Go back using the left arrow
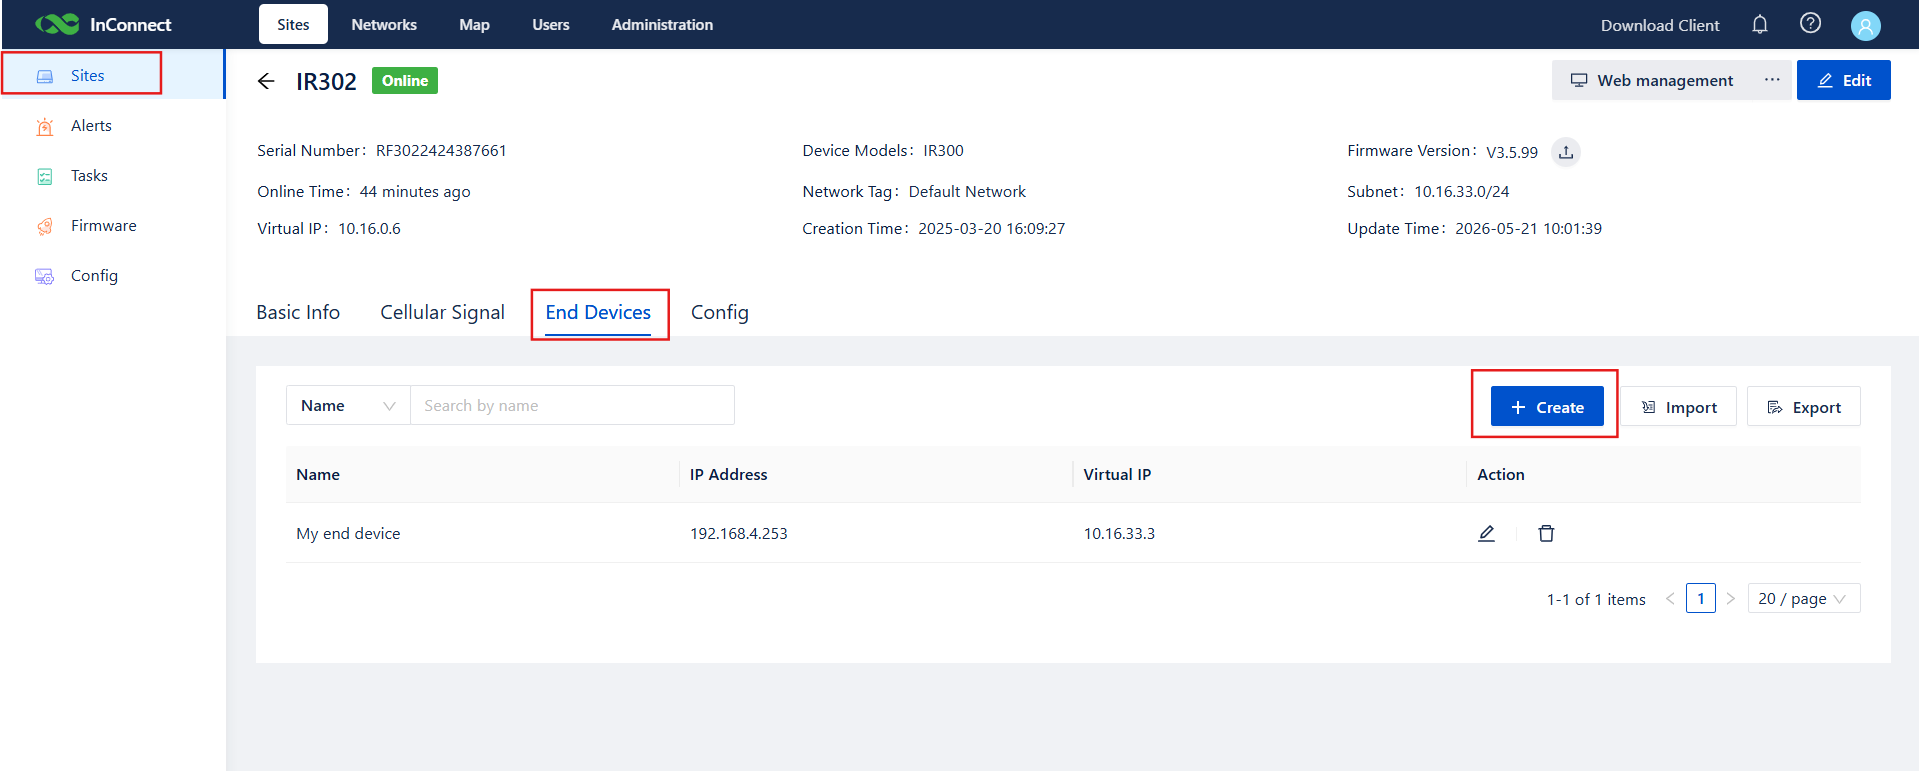The width and height of the screenshot is (1919, 771). pyautogui.click(x=266, y=81)
